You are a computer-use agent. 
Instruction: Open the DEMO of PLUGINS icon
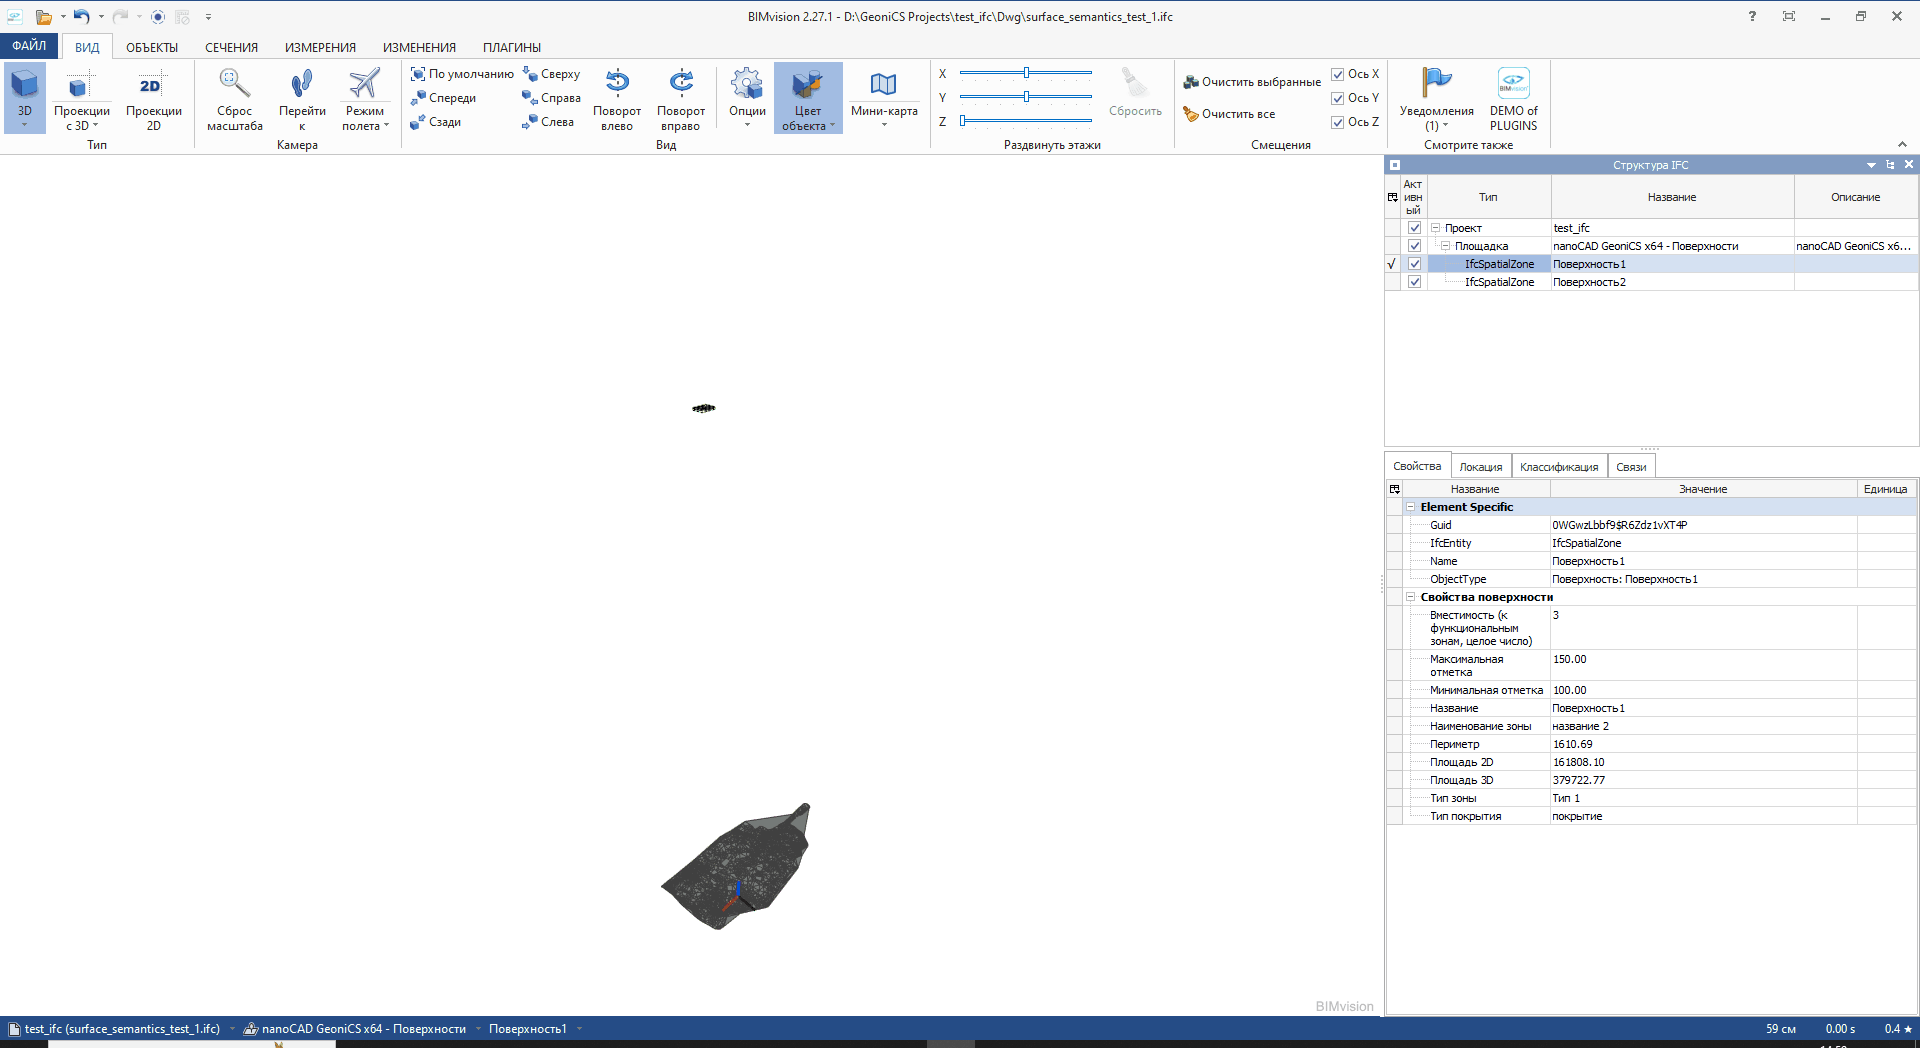pos(1513,84)
